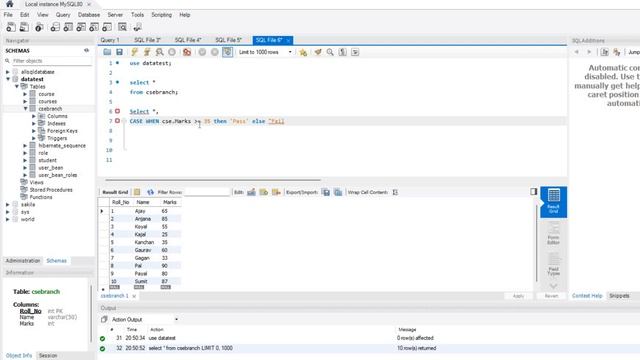Reconnect to DBMS toolbar icon
This screenshot has height=360, width=640.
click(137, 27)
